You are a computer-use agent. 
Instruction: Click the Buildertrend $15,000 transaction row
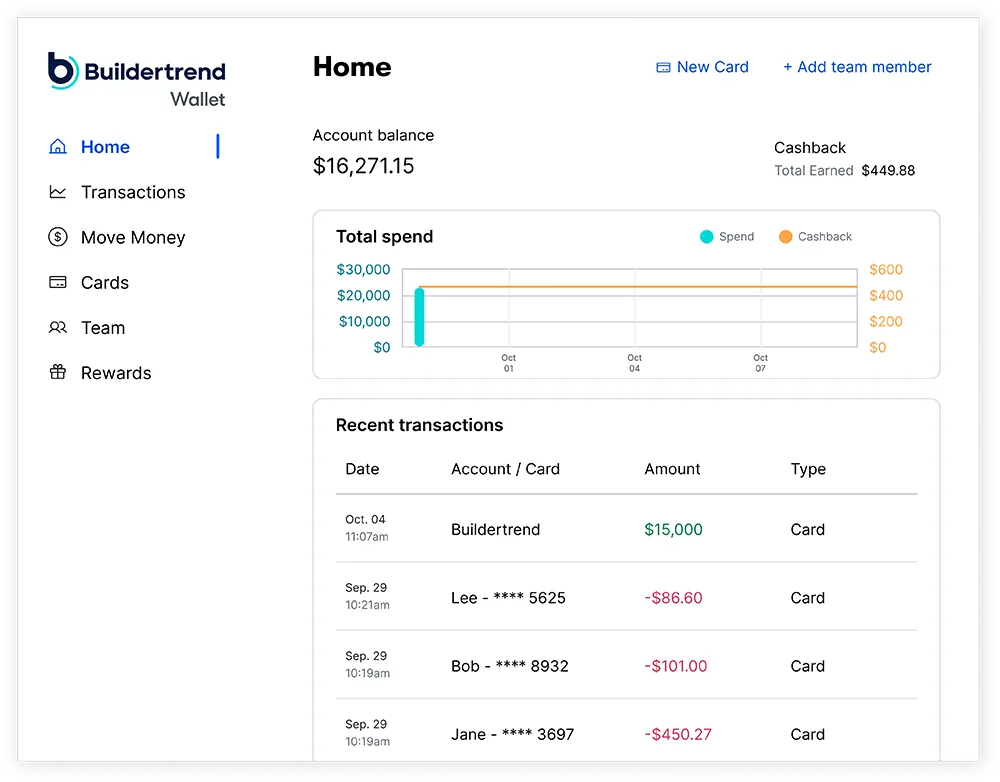627,529
